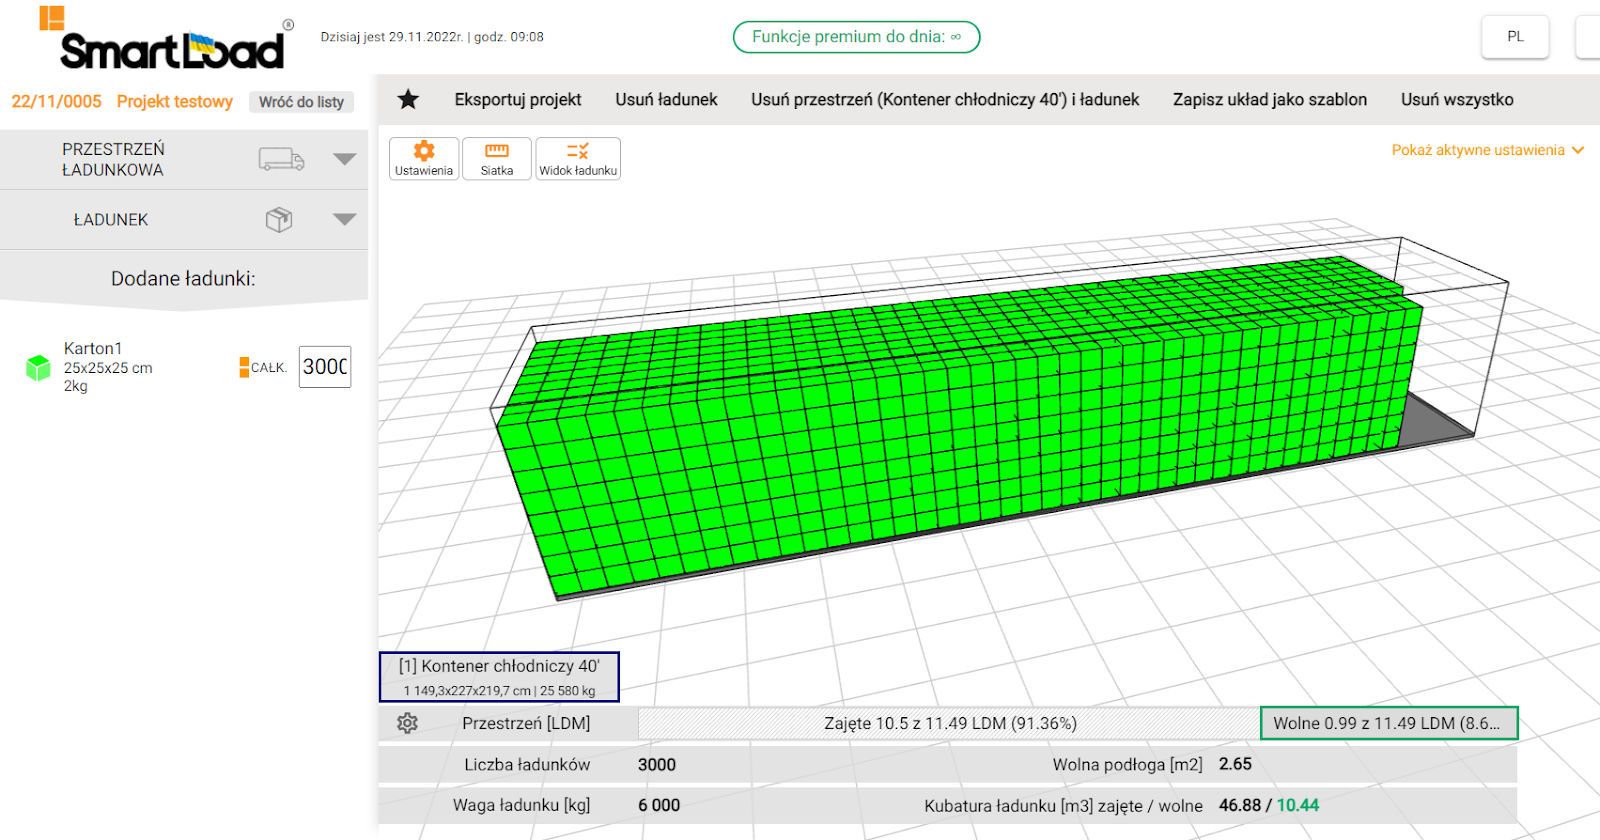This screenshot has width=1600, height=840.
Task: Click Usuń wszystko
Action: coord(1457,99)
